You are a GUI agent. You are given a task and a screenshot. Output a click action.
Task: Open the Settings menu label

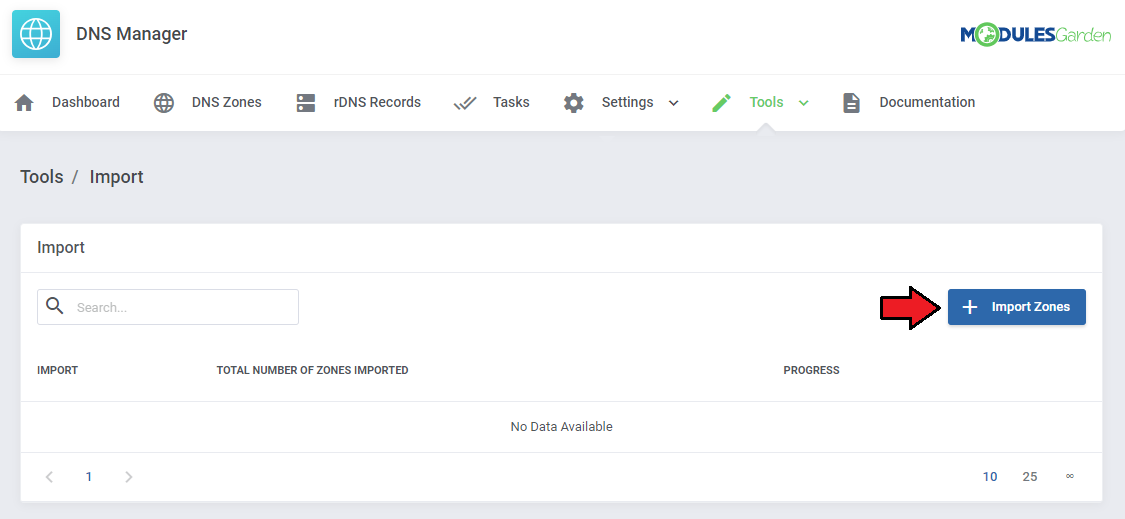point(628,102)
